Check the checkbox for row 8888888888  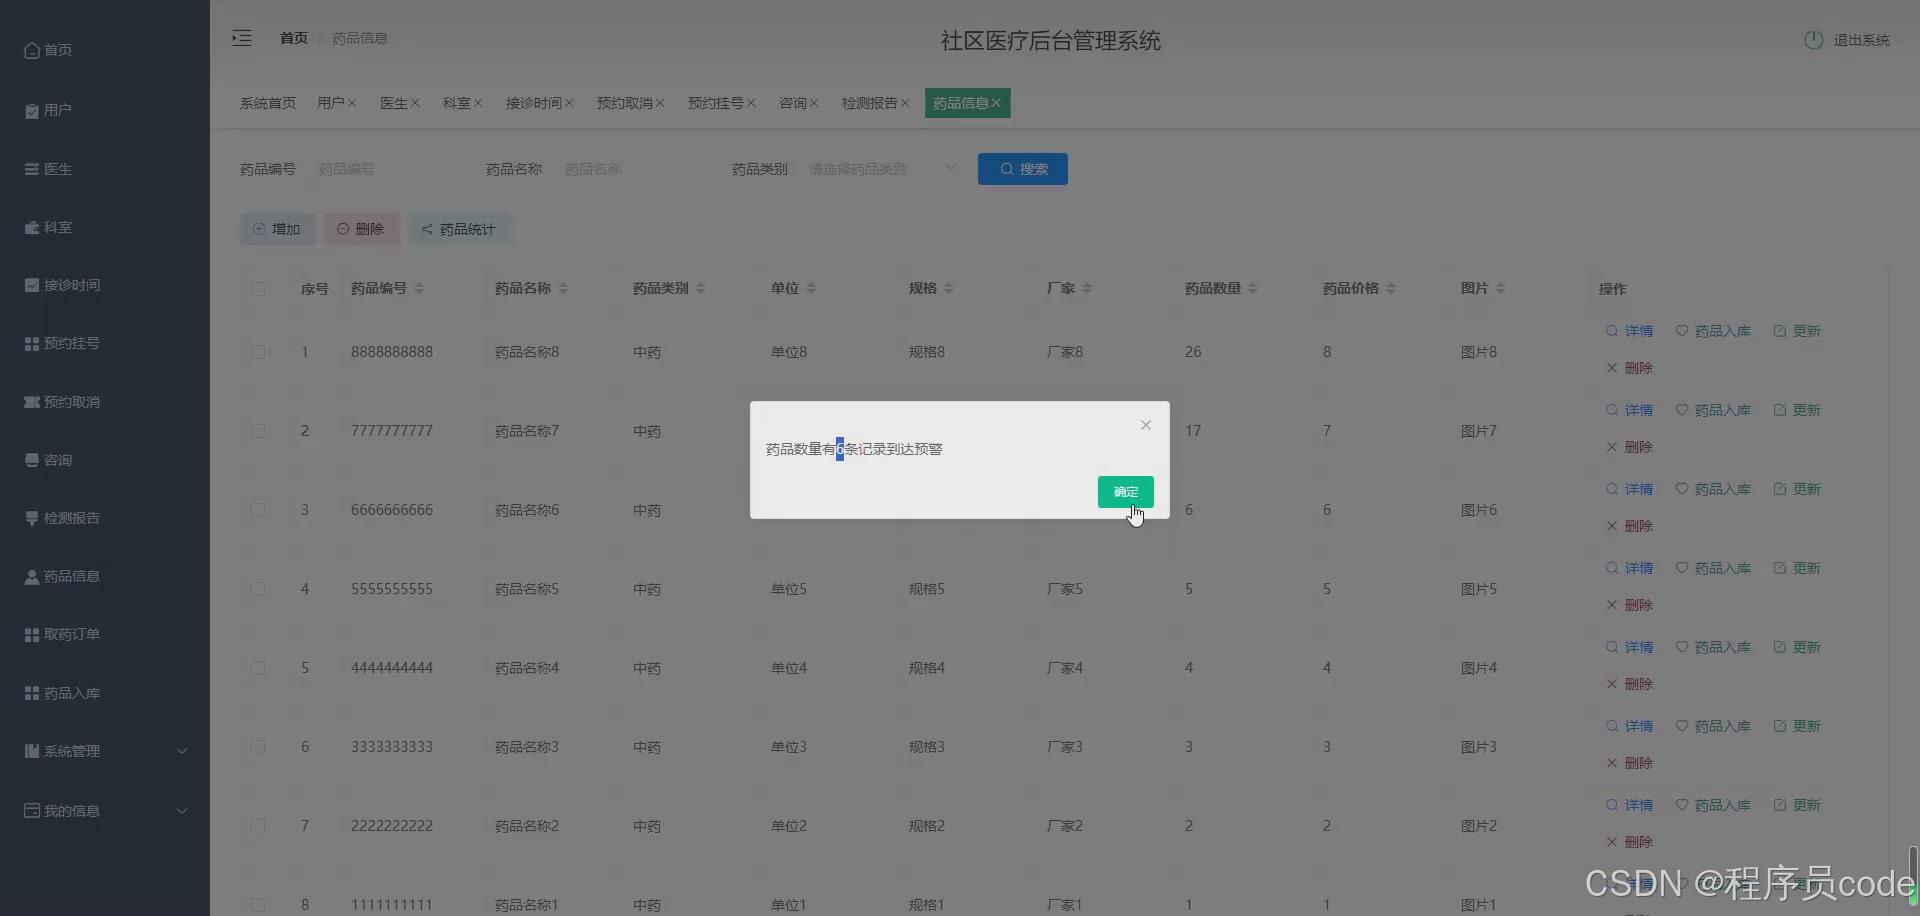(258, 351)
